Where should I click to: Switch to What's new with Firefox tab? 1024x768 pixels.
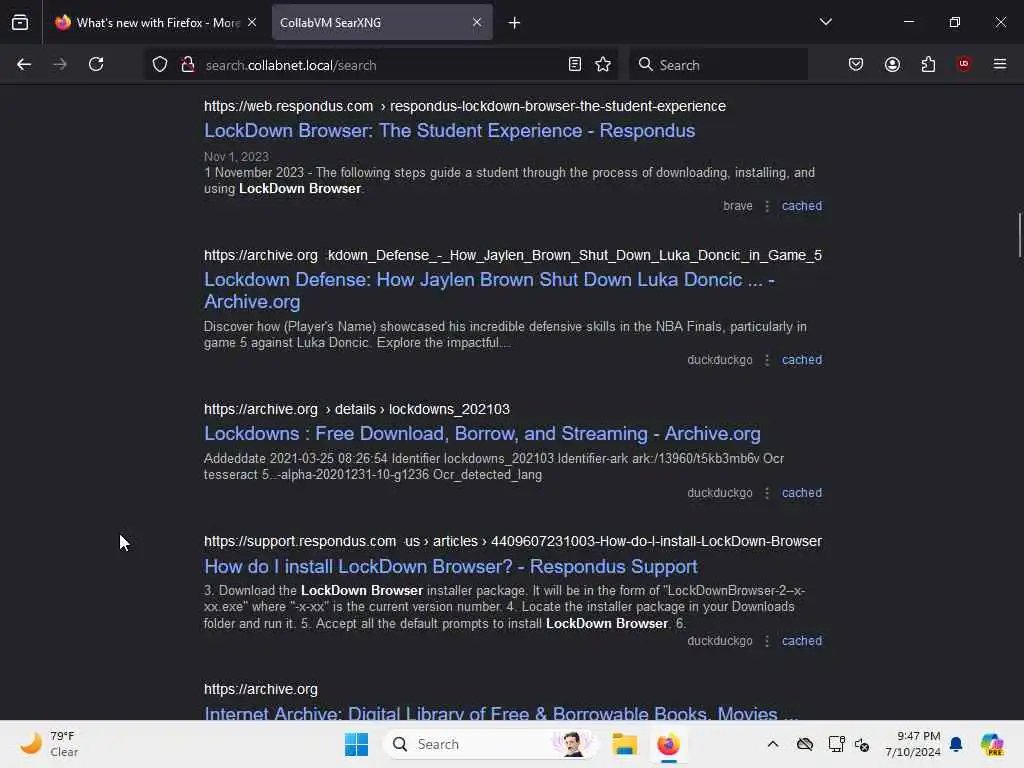[155, 23]
